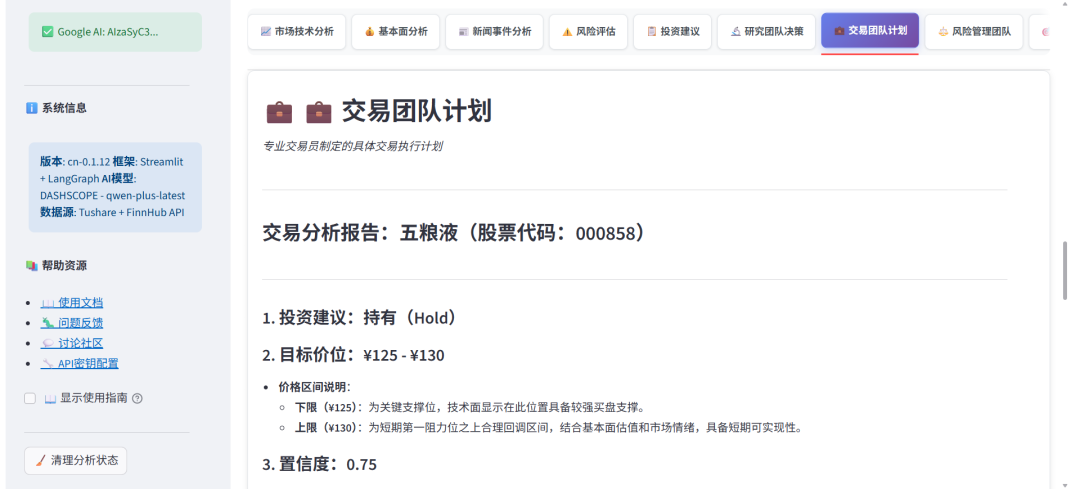The width and height of the screenshot is (1080, 489).
Task: Click the money bag icon on 基本面分析
Action: click(x=369, y=32)
